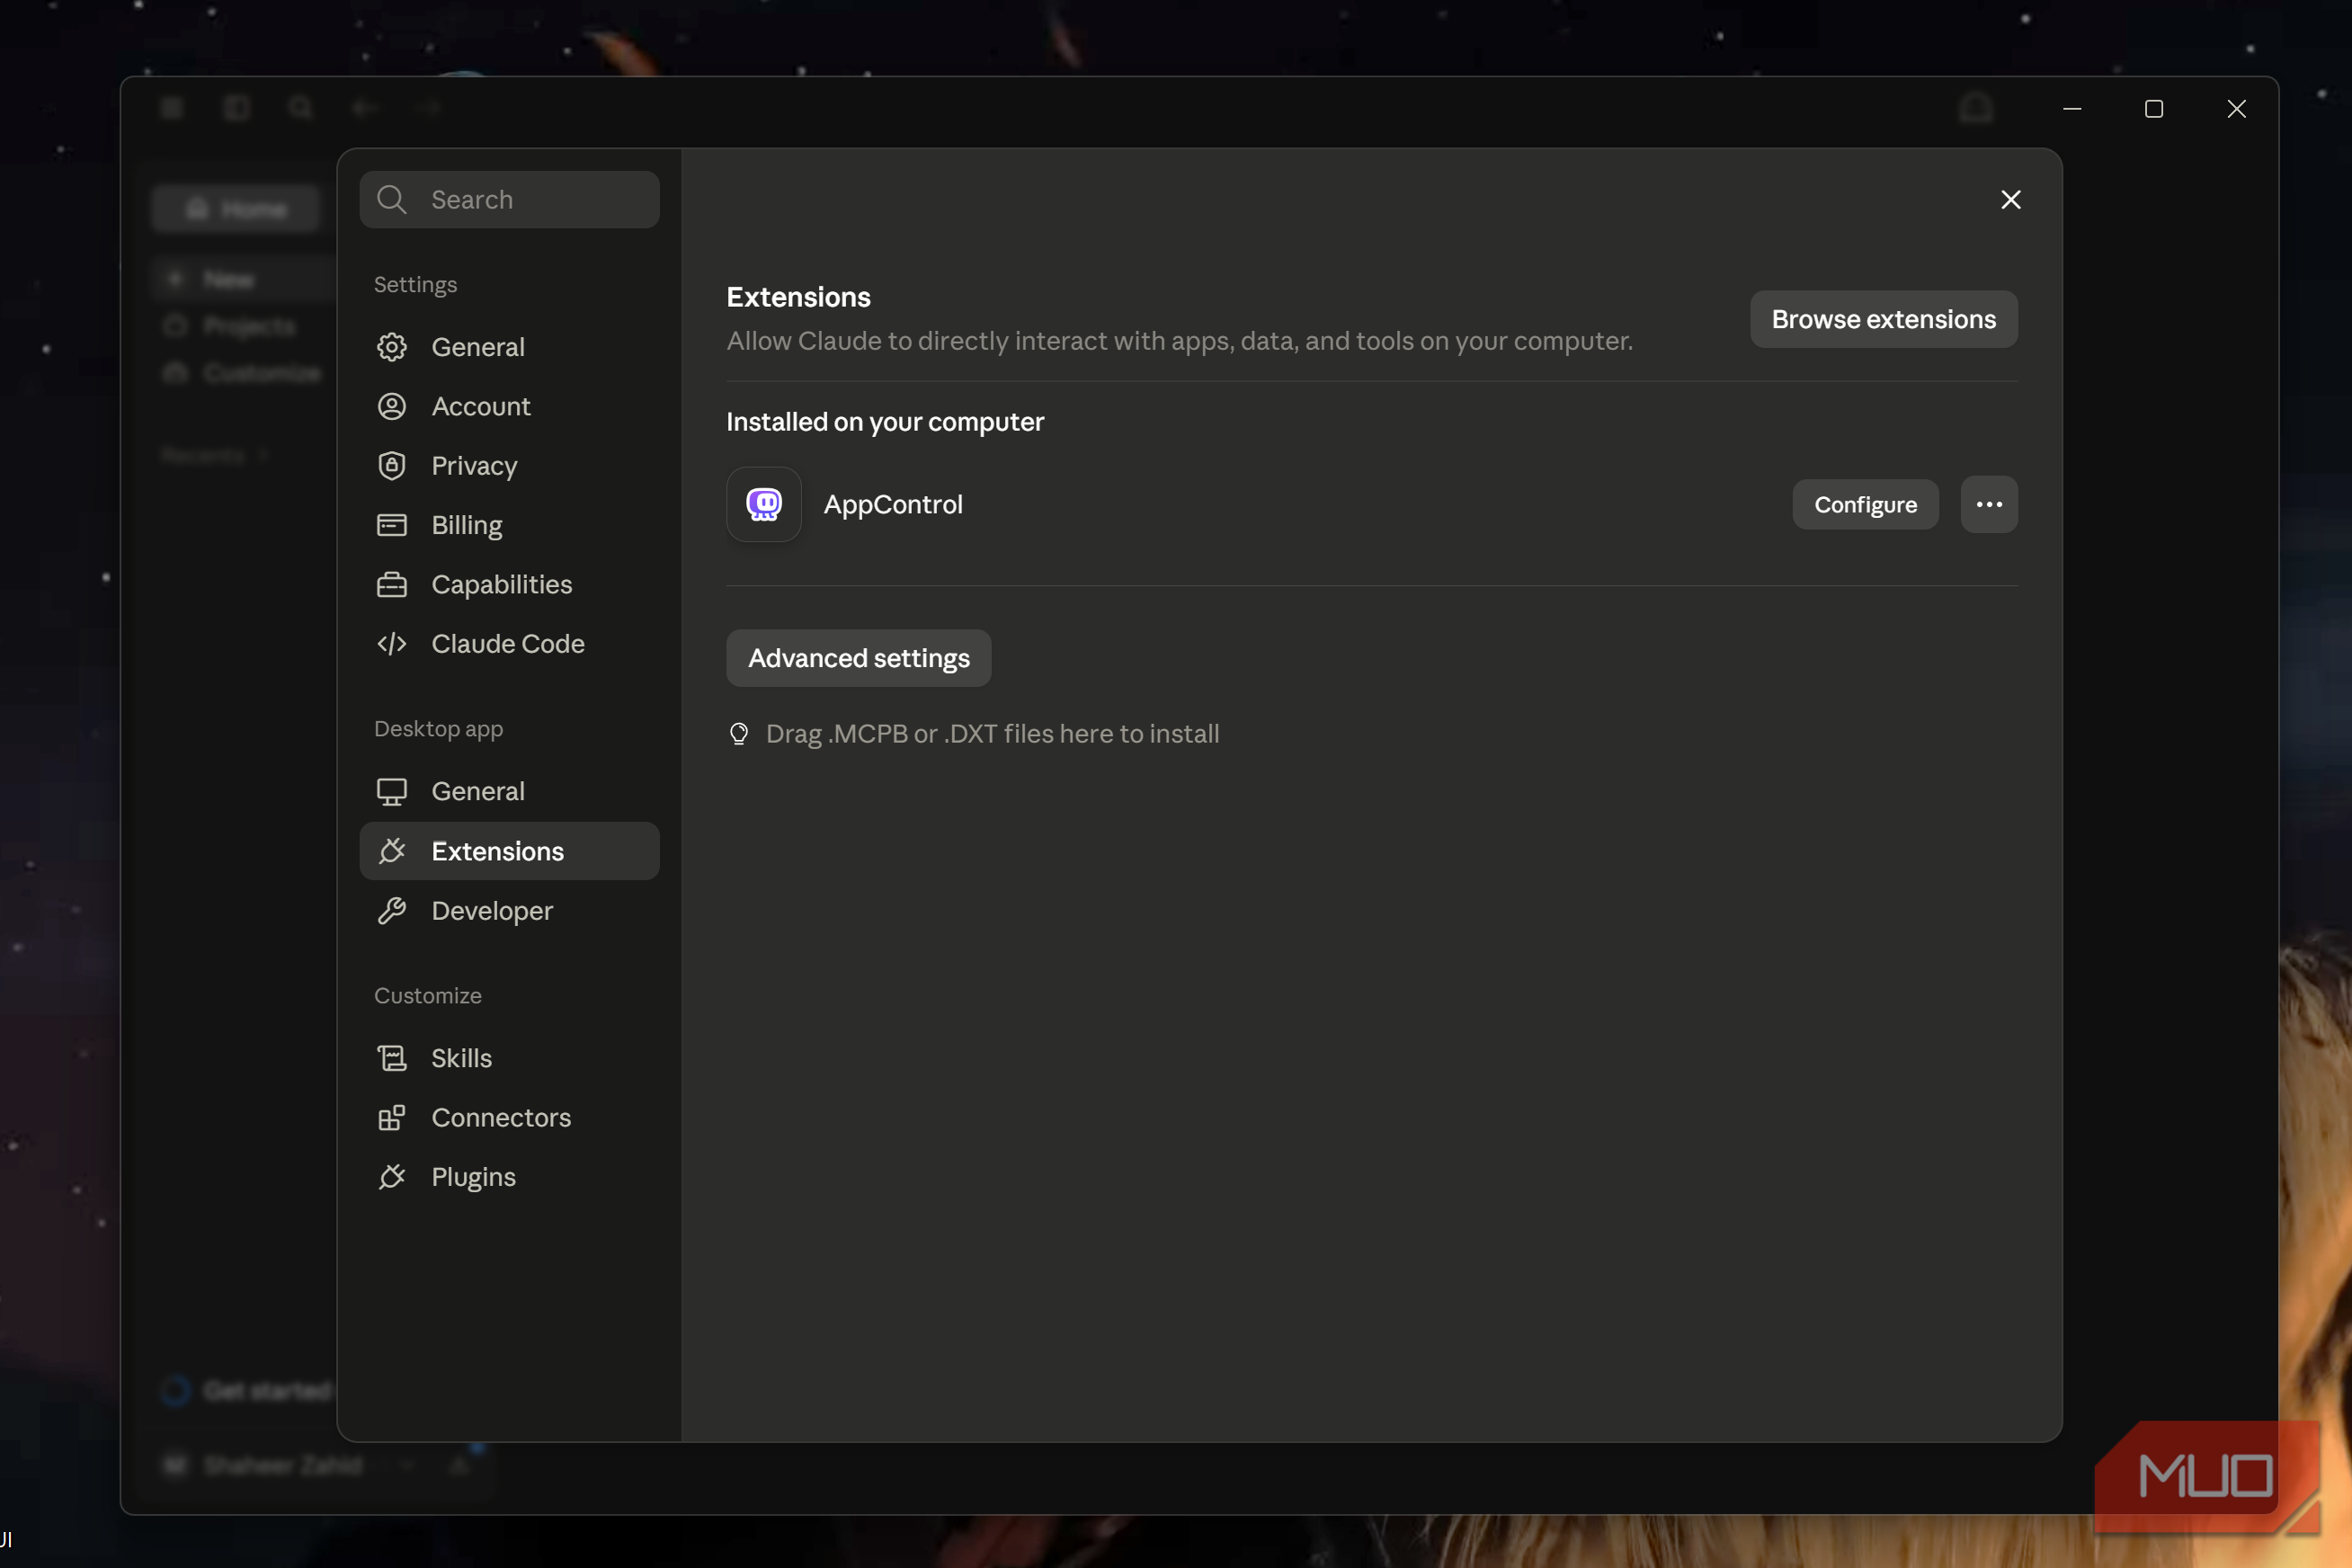2352x1568 pixels.
Task: Select the Extensions tab in the sidebar
Action: tap(509, 851)
